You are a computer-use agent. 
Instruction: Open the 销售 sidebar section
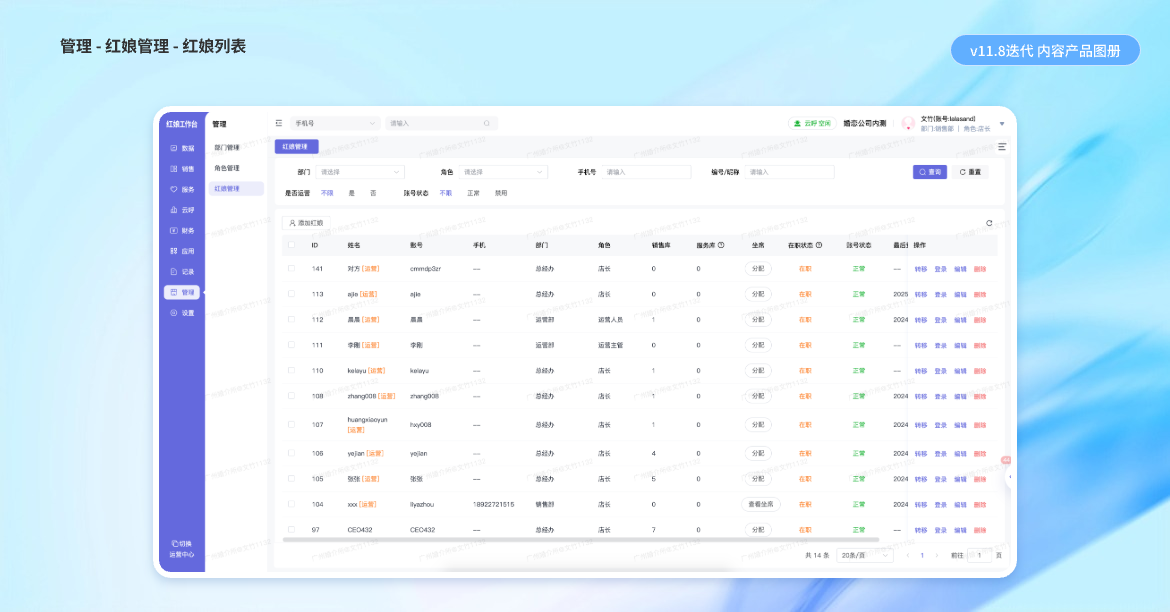click(182, 169)
